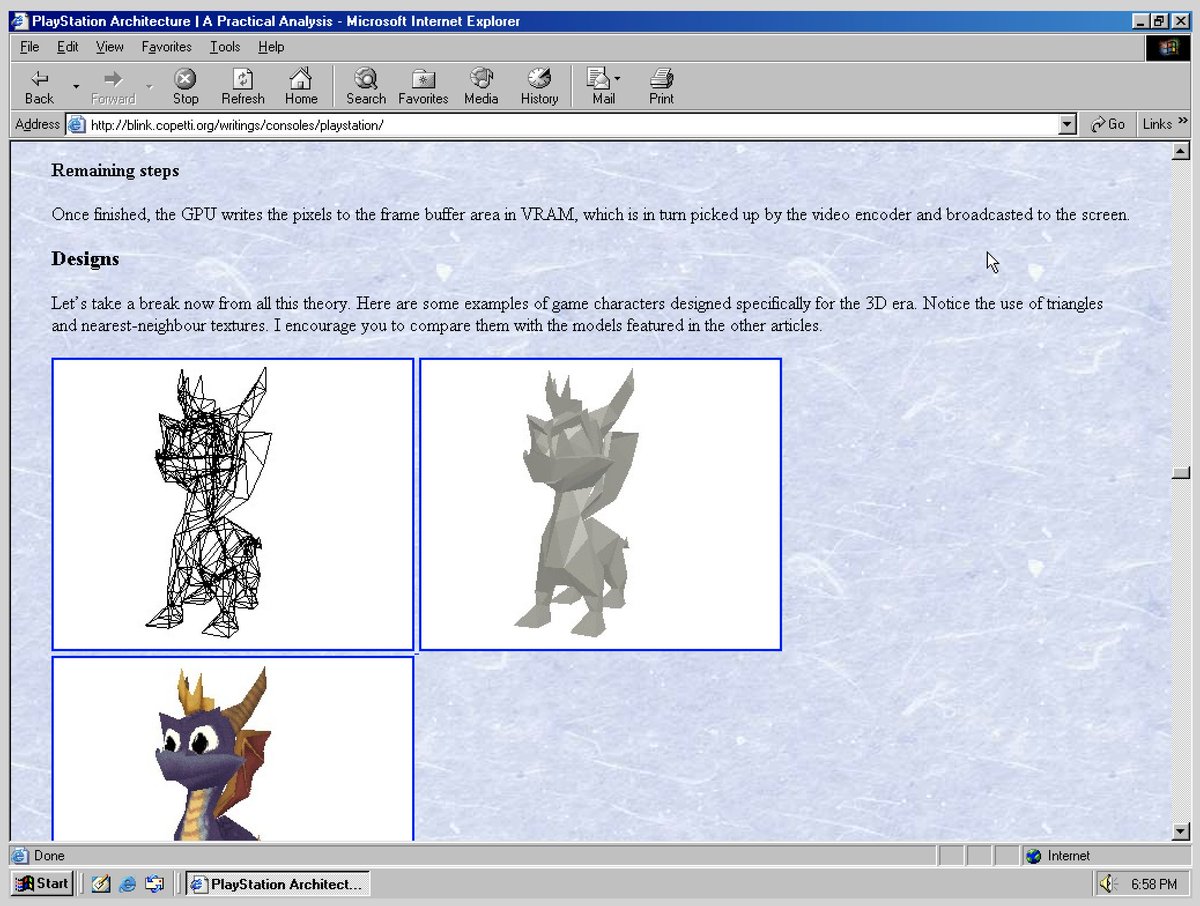
Task: Click the Designs heading
Action: click(x=85, y=259)
